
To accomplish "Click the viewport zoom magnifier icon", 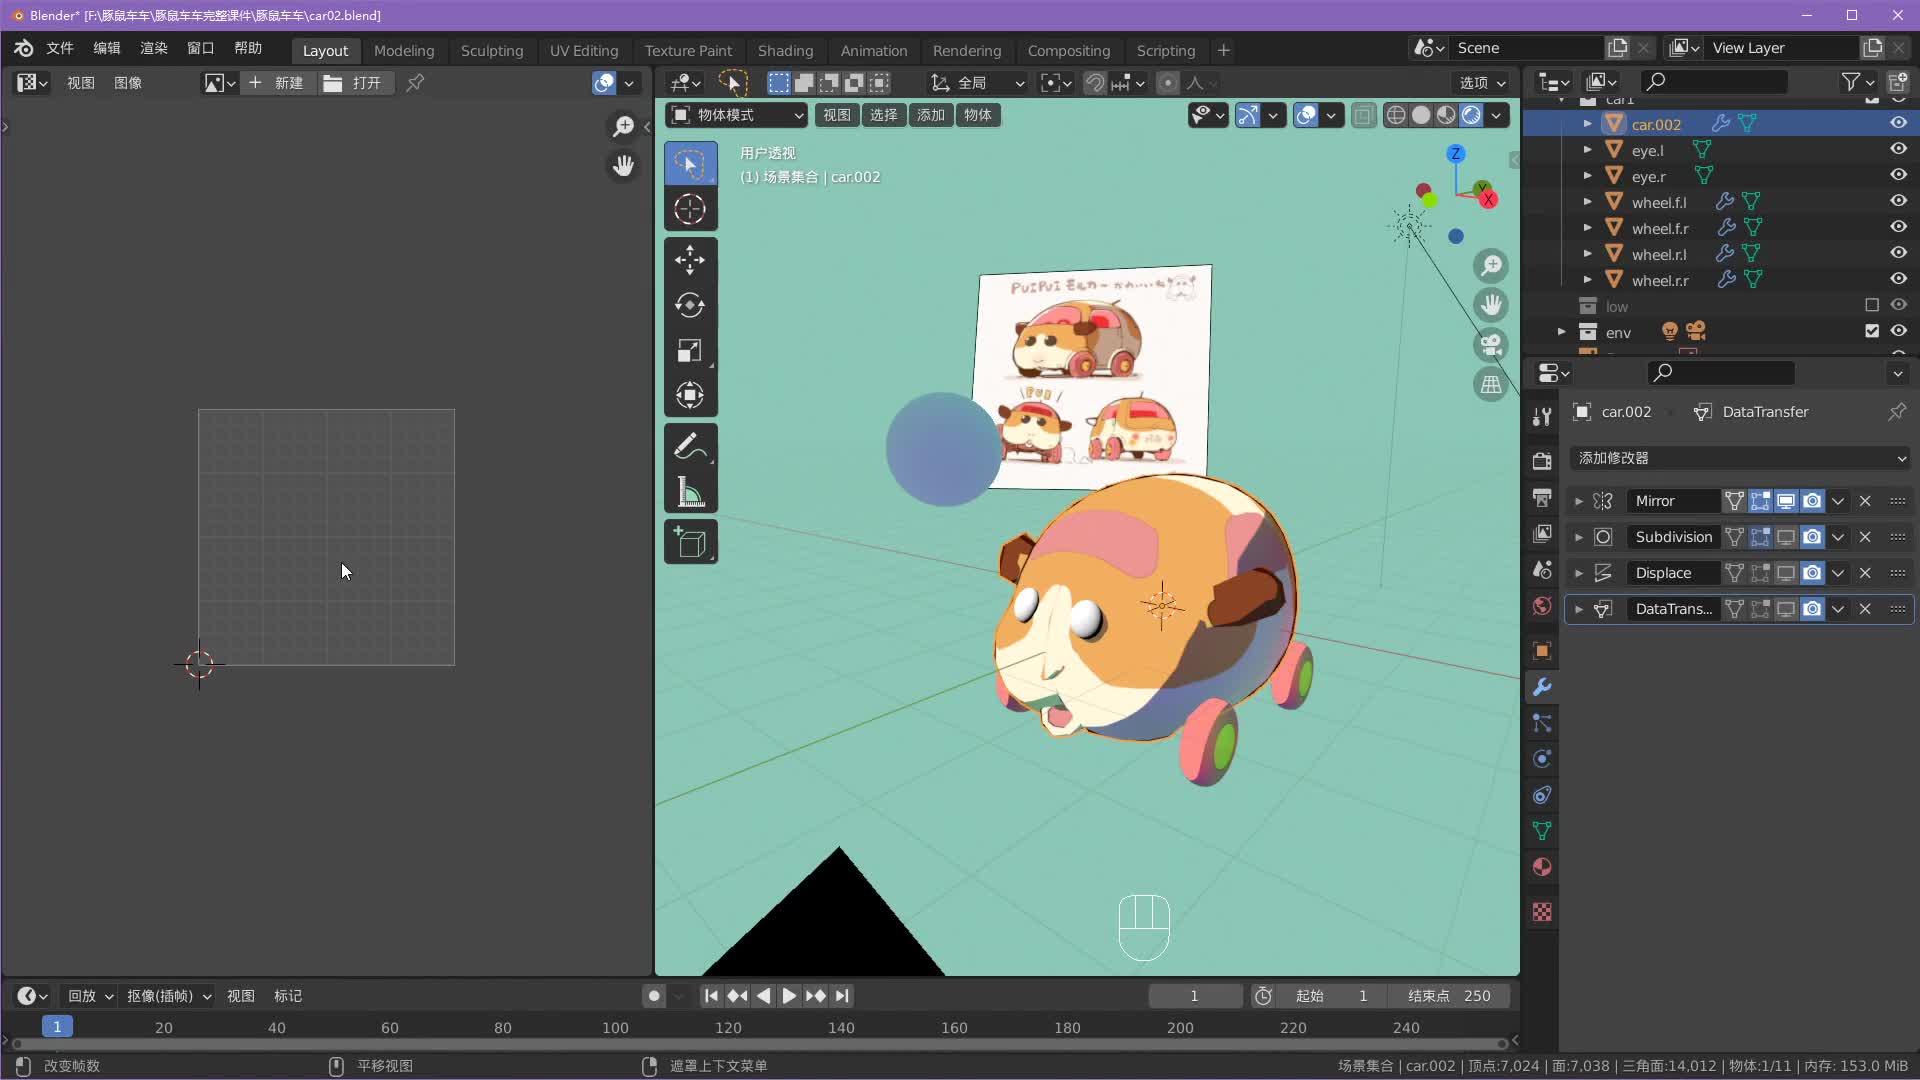I will click(x=1491, y=265).
